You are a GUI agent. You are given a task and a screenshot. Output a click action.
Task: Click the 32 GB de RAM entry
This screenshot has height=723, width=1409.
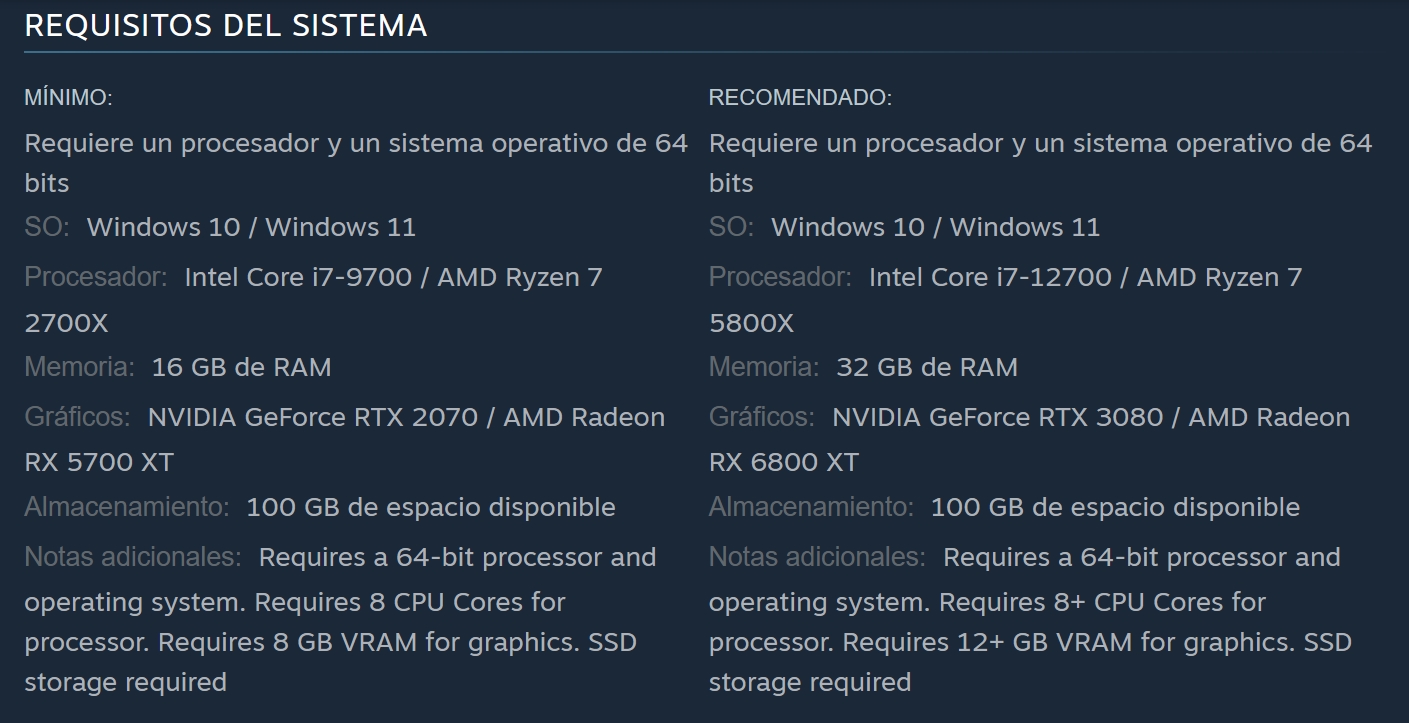click(927, 367)
